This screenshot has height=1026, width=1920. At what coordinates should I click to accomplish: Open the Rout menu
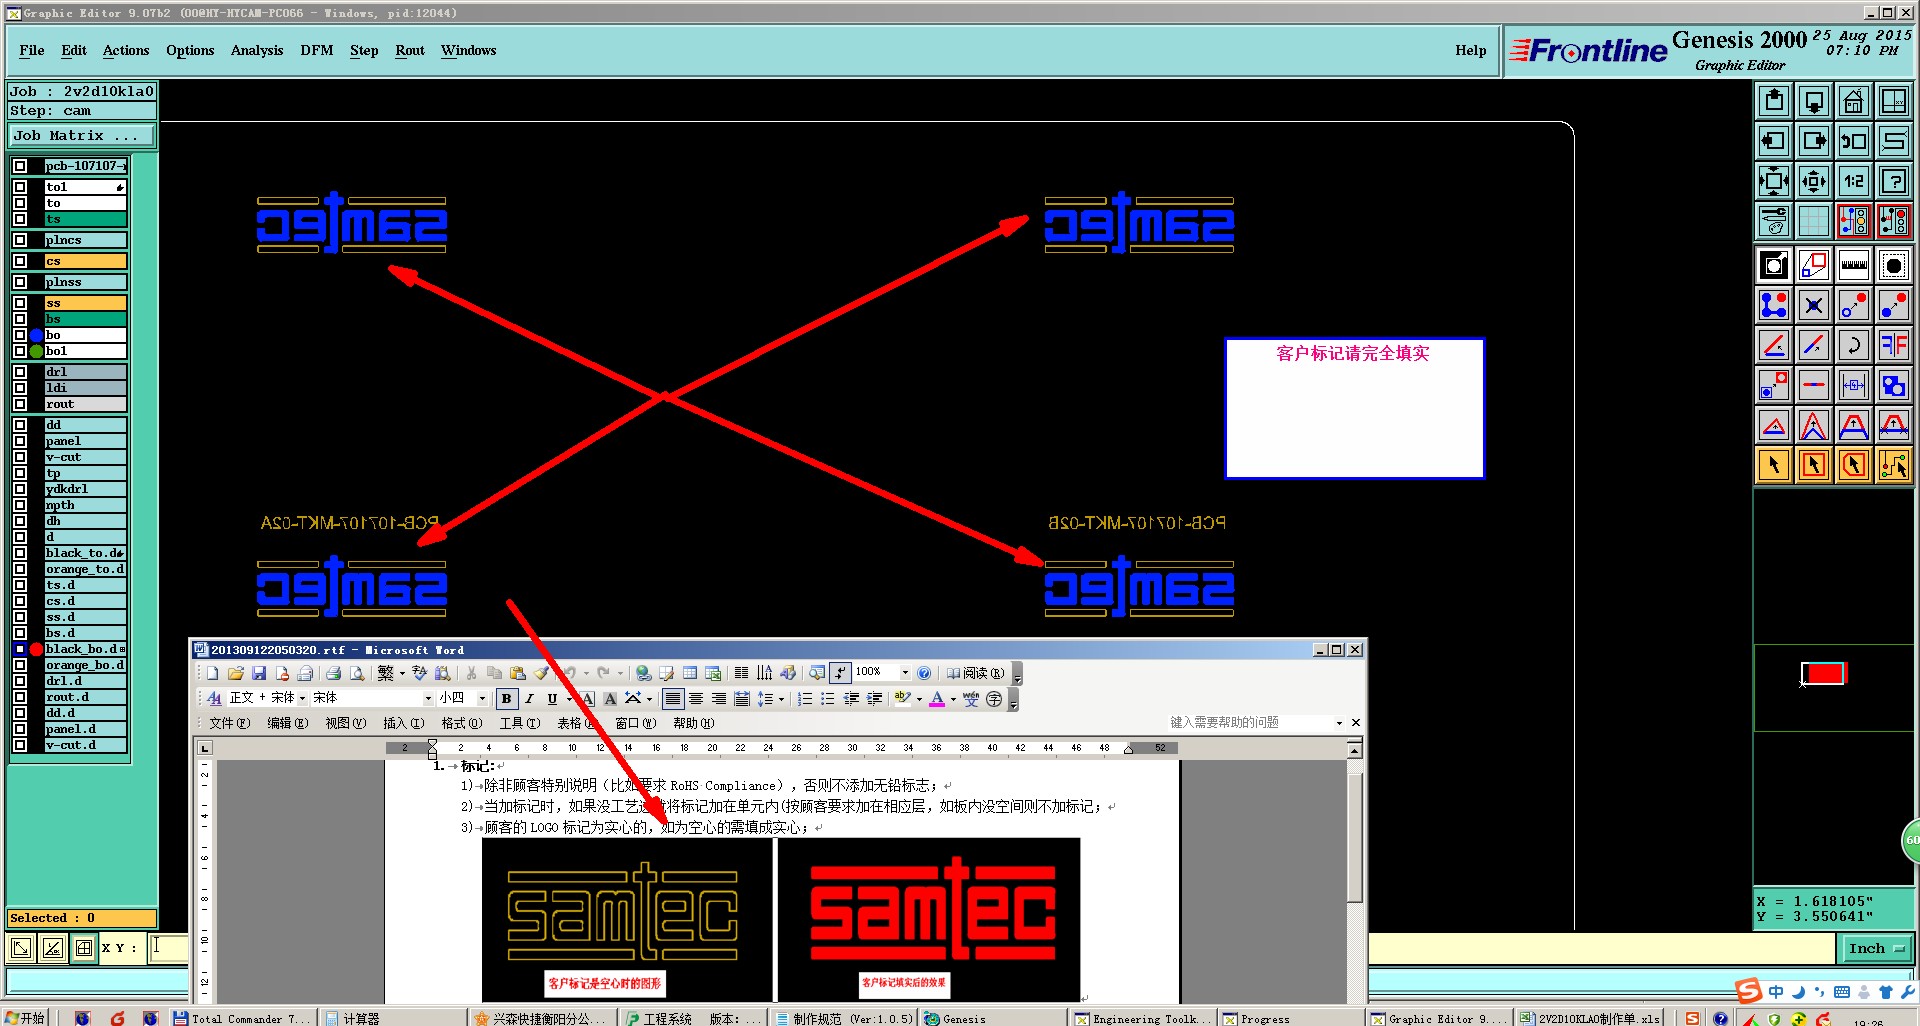410,50
